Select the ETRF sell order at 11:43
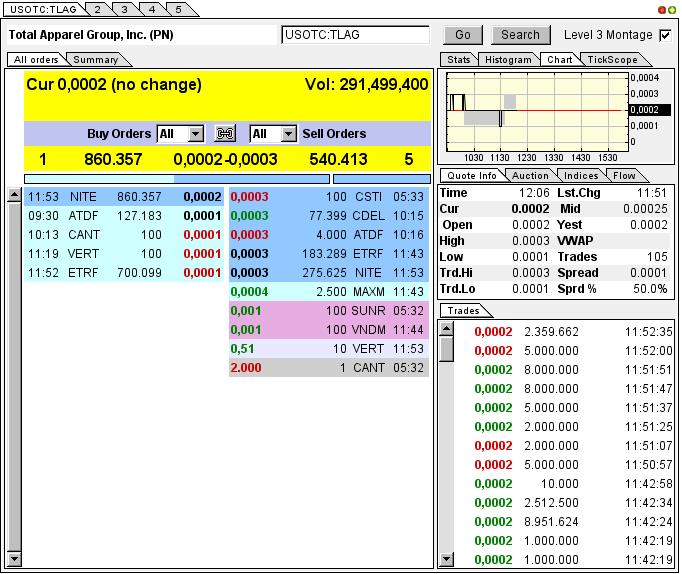 tap(329, 254)
